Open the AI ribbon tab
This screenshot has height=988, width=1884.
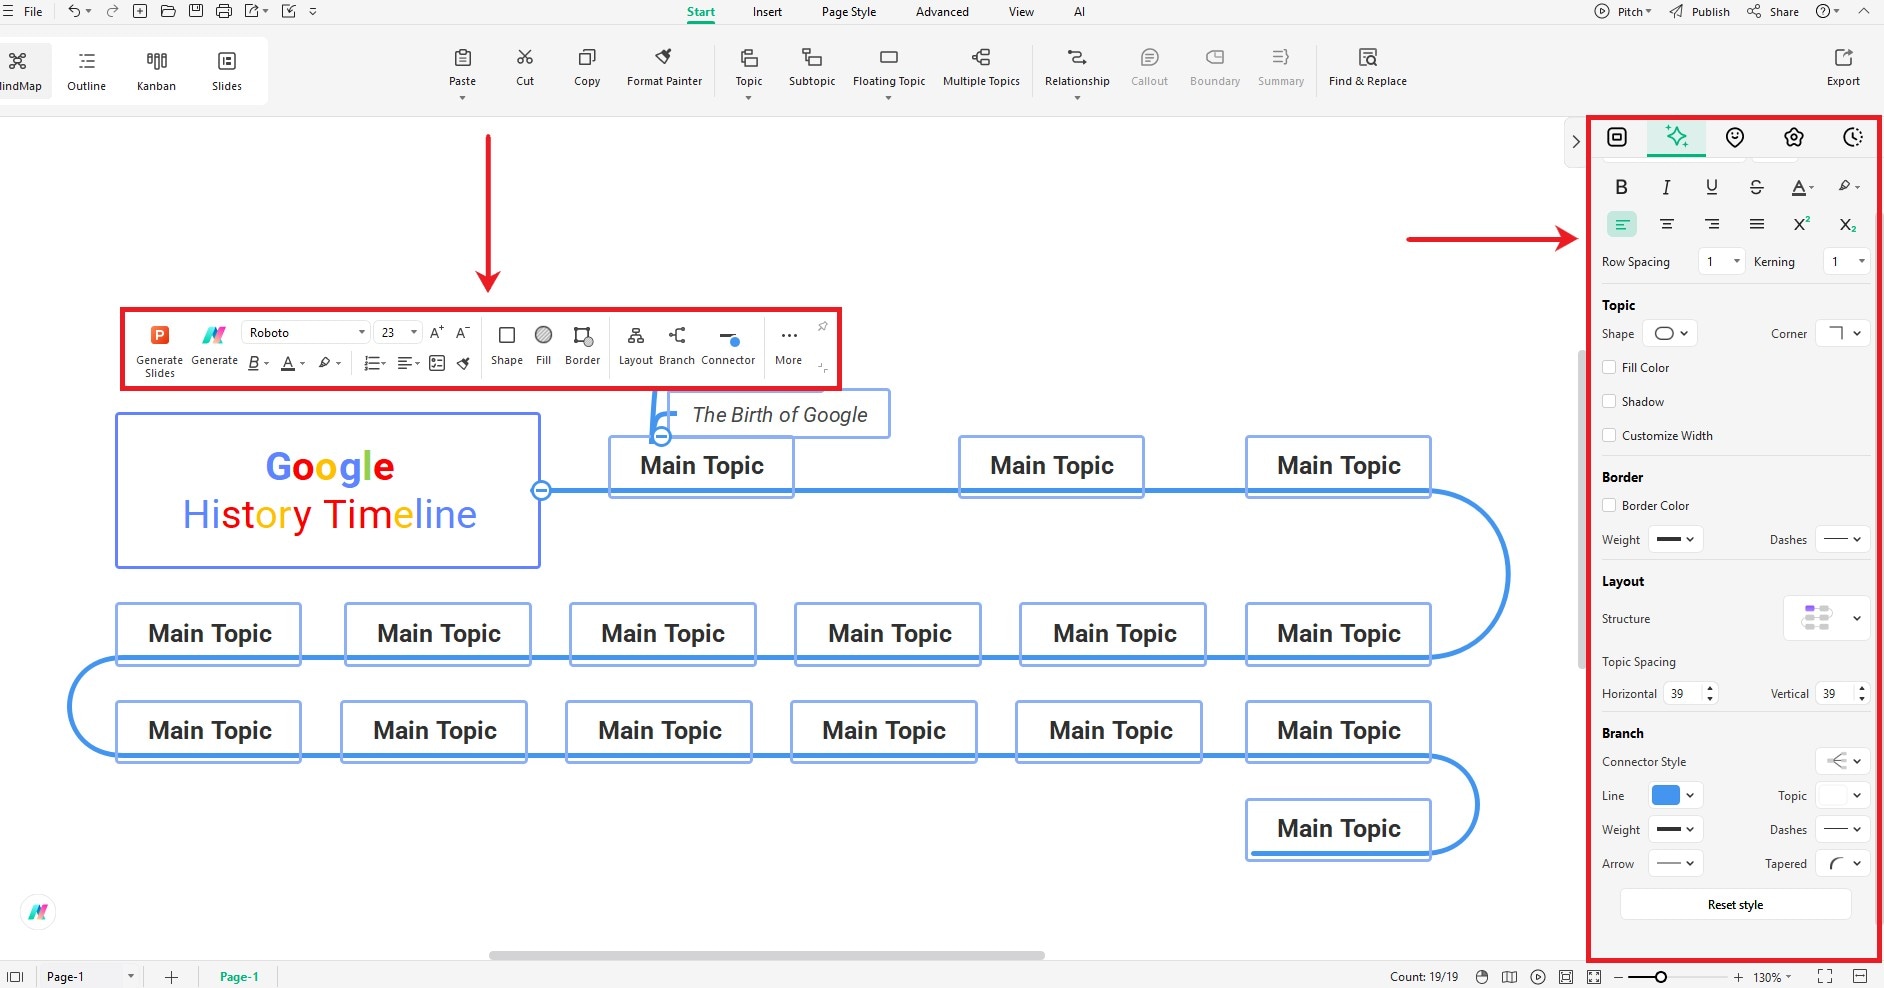coord(1079,12)
